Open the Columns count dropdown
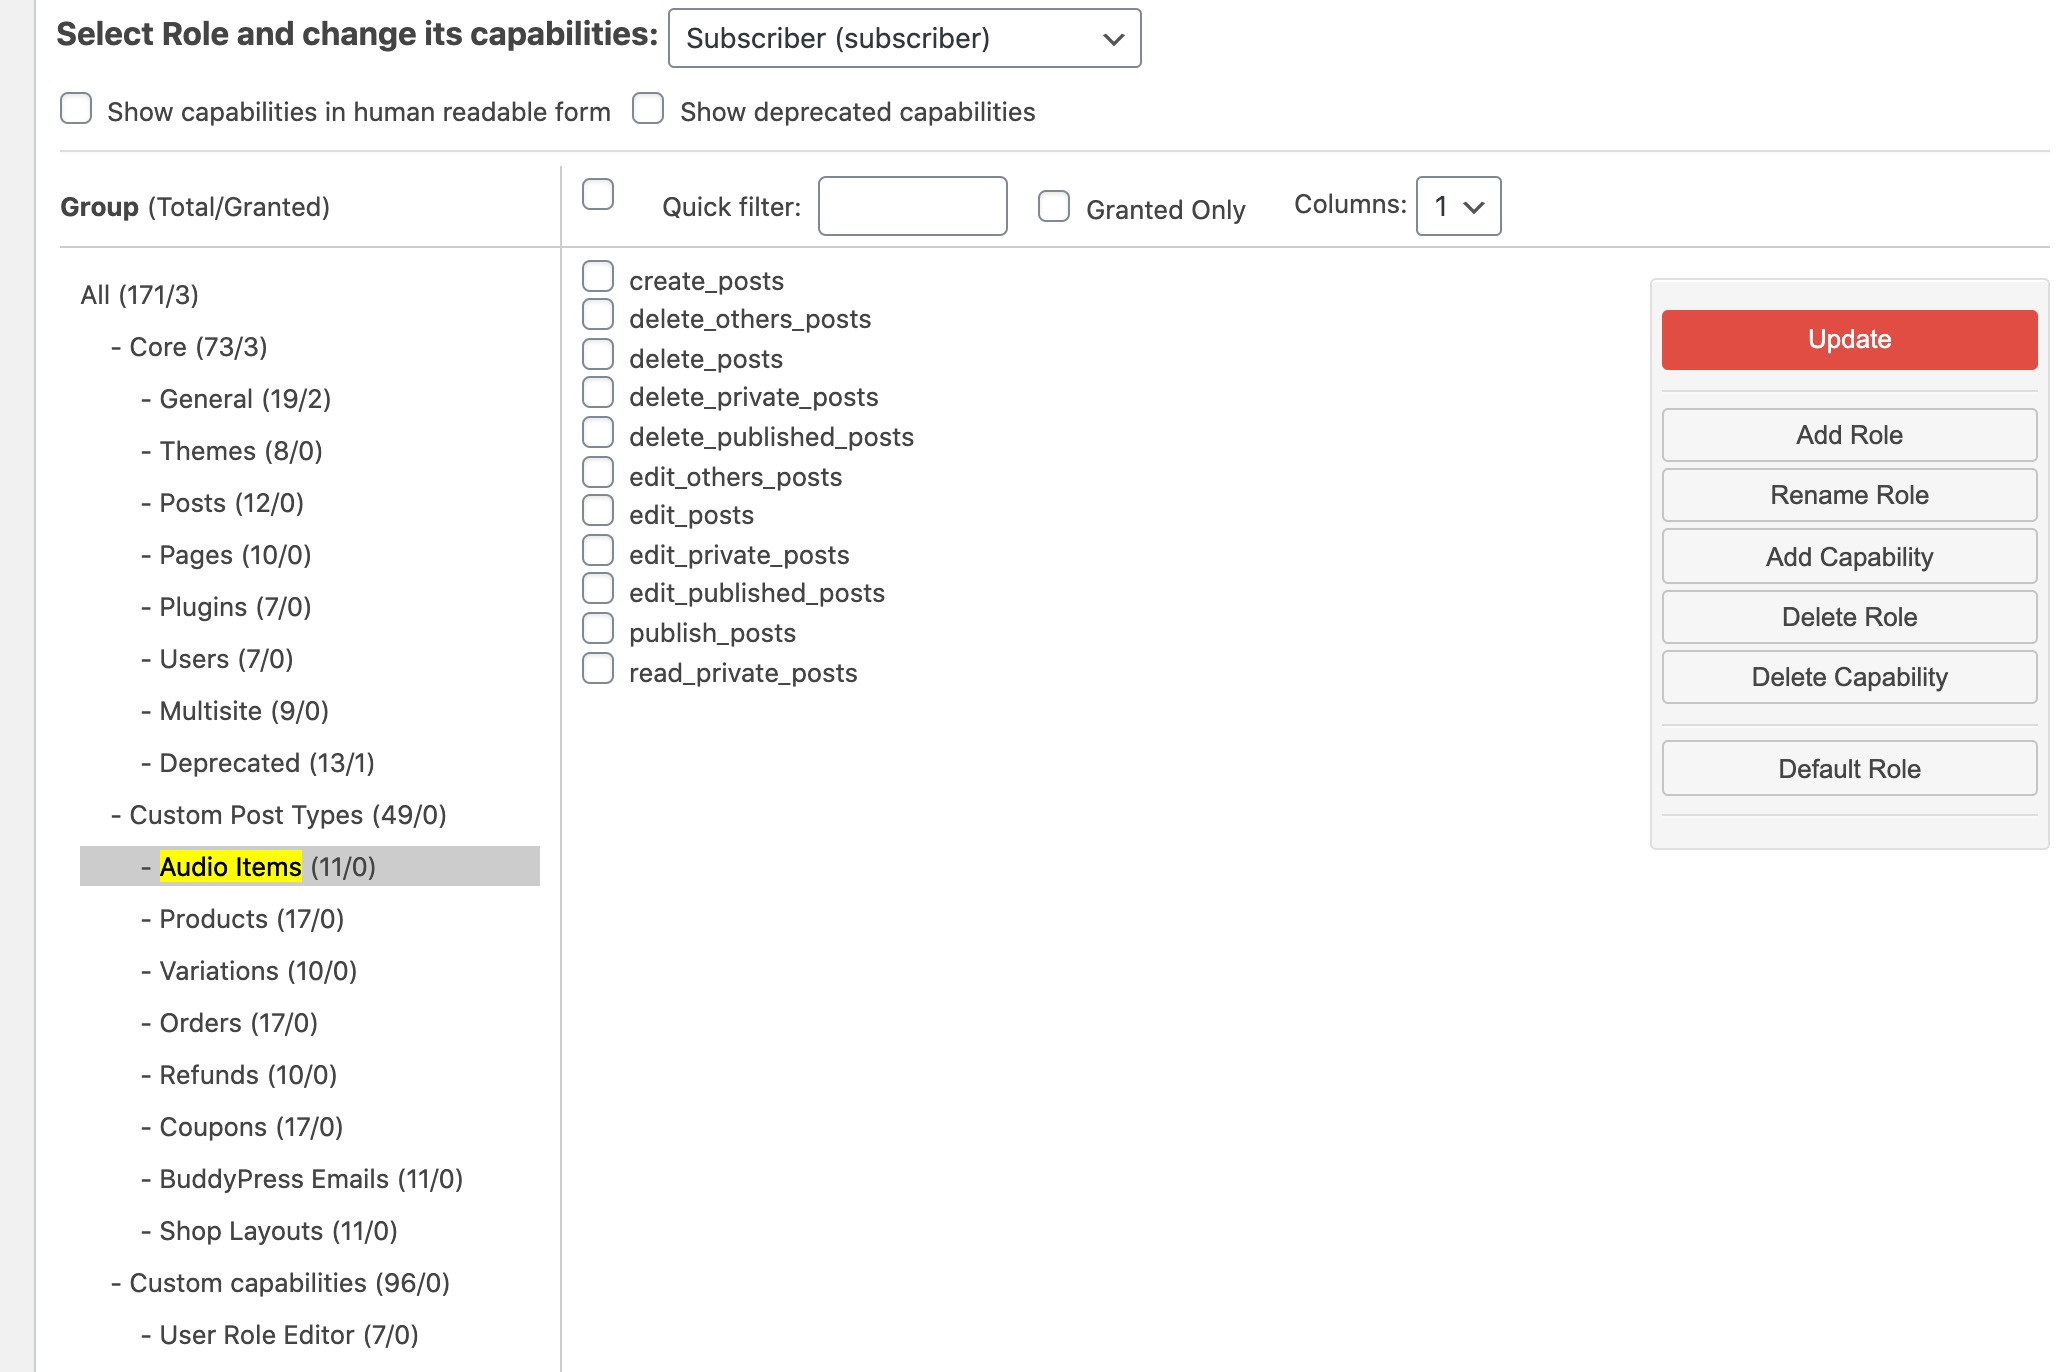The width and height of the screenshot is (2070, 1372). pos(1458,206)
